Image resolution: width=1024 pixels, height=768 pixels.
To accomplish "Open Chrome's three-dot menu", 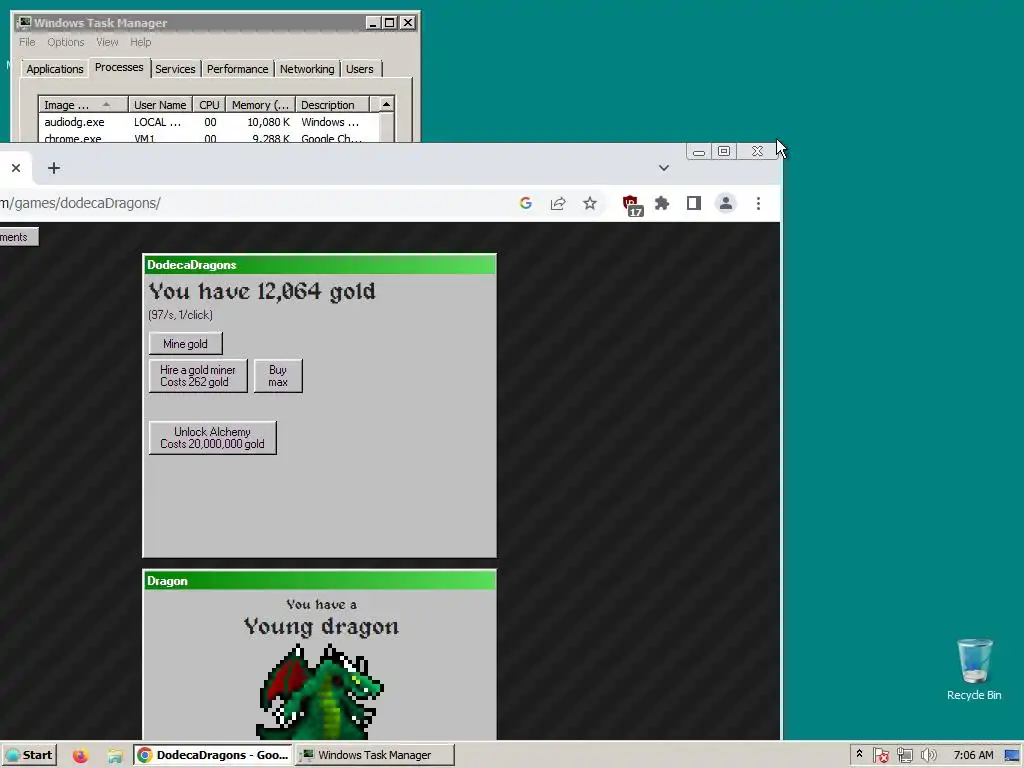I will (758, 203).
